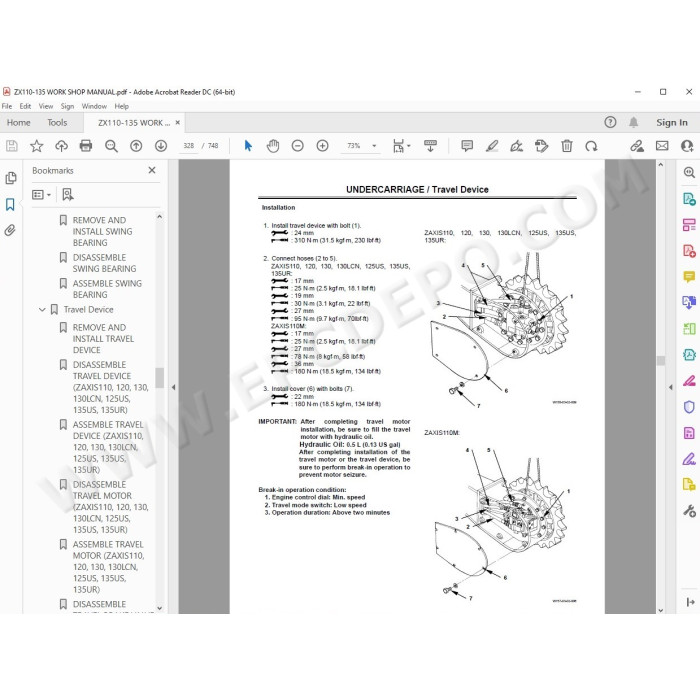The width and height of the screenshot is (700, 700).
Task: Click the stamp tool icon
Action: (541, 146)
